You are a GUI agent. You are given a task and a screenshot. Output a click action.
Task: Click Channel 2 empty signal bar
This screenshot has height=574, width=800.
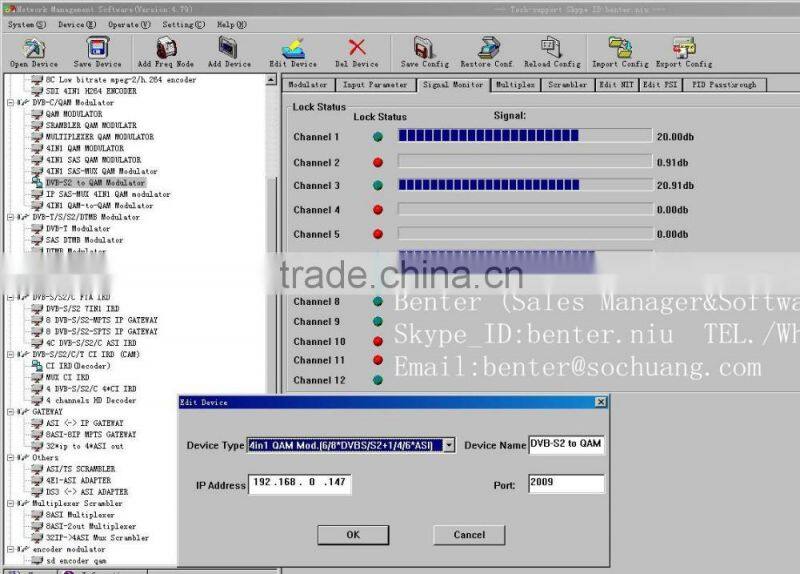click(524, 161)
